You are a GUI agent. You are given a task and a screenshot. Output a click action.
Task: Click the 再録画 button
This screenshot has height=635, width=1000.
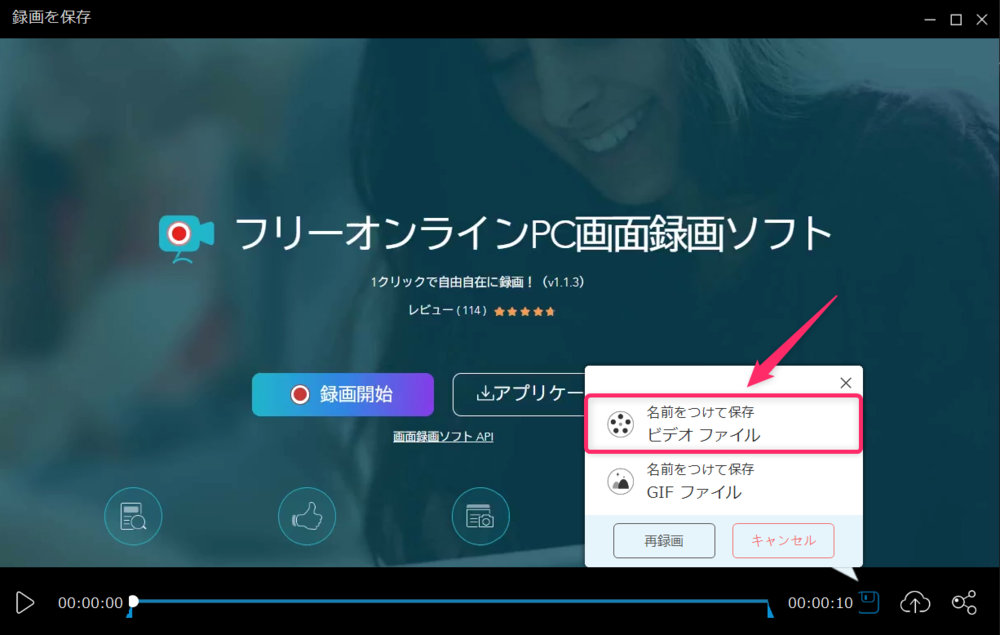pyautogui.click(x=664, y=541)
